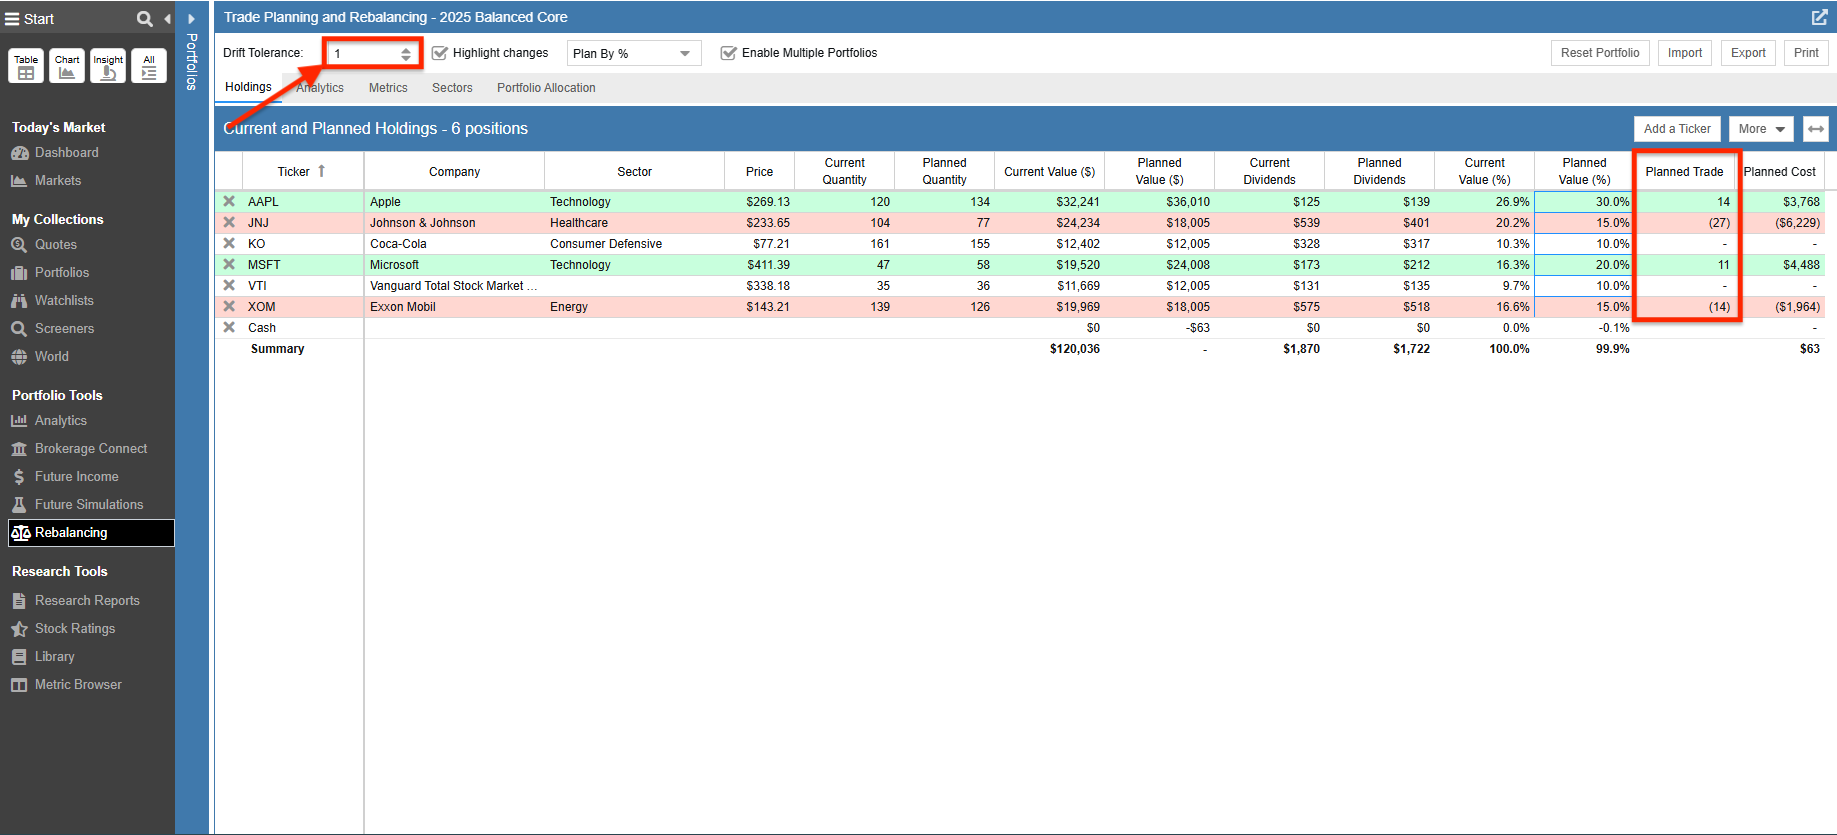Click the expand columns double-arrow button
This screenshot has height=835, width=1837.
[1816, 129]
